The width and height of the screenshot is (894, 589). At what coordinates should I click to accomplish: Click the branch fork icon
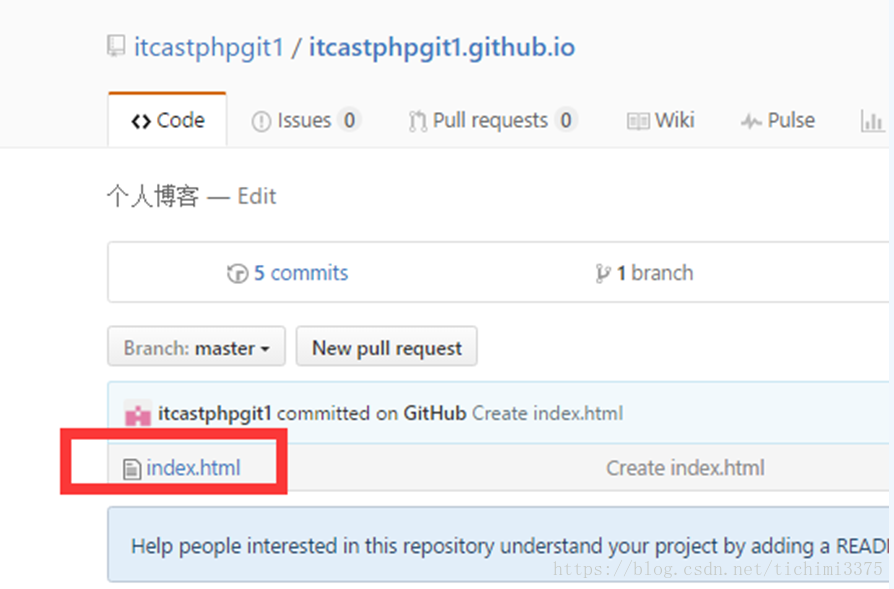tap(603, 274)
